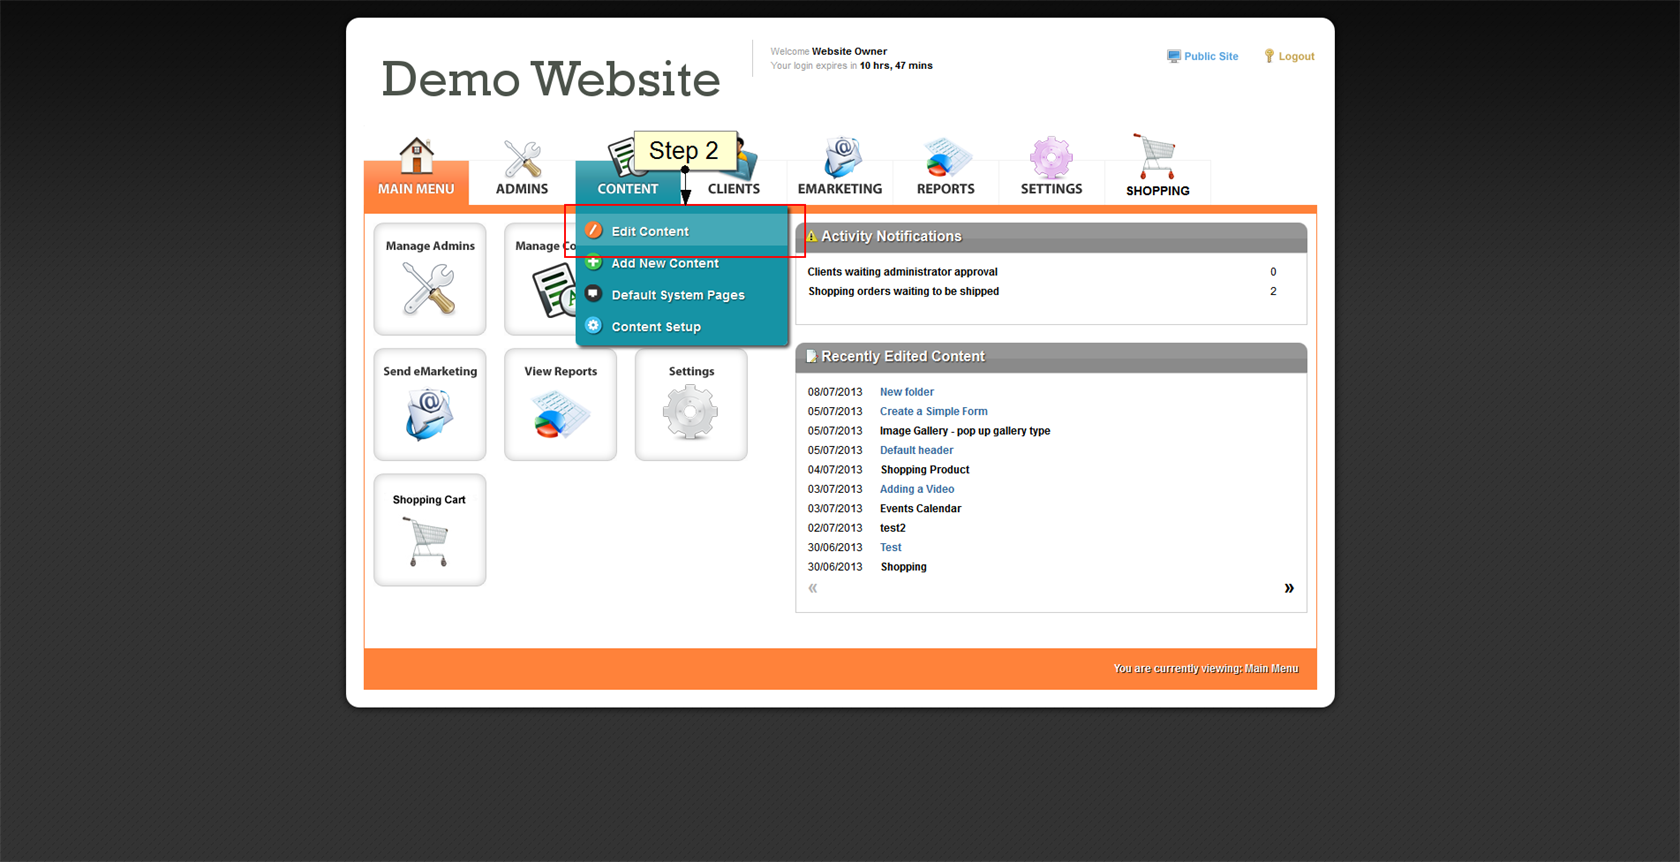Open Default System Pages menu item
This screenshot has width=1680, height=862.
[x=678, y=295]
